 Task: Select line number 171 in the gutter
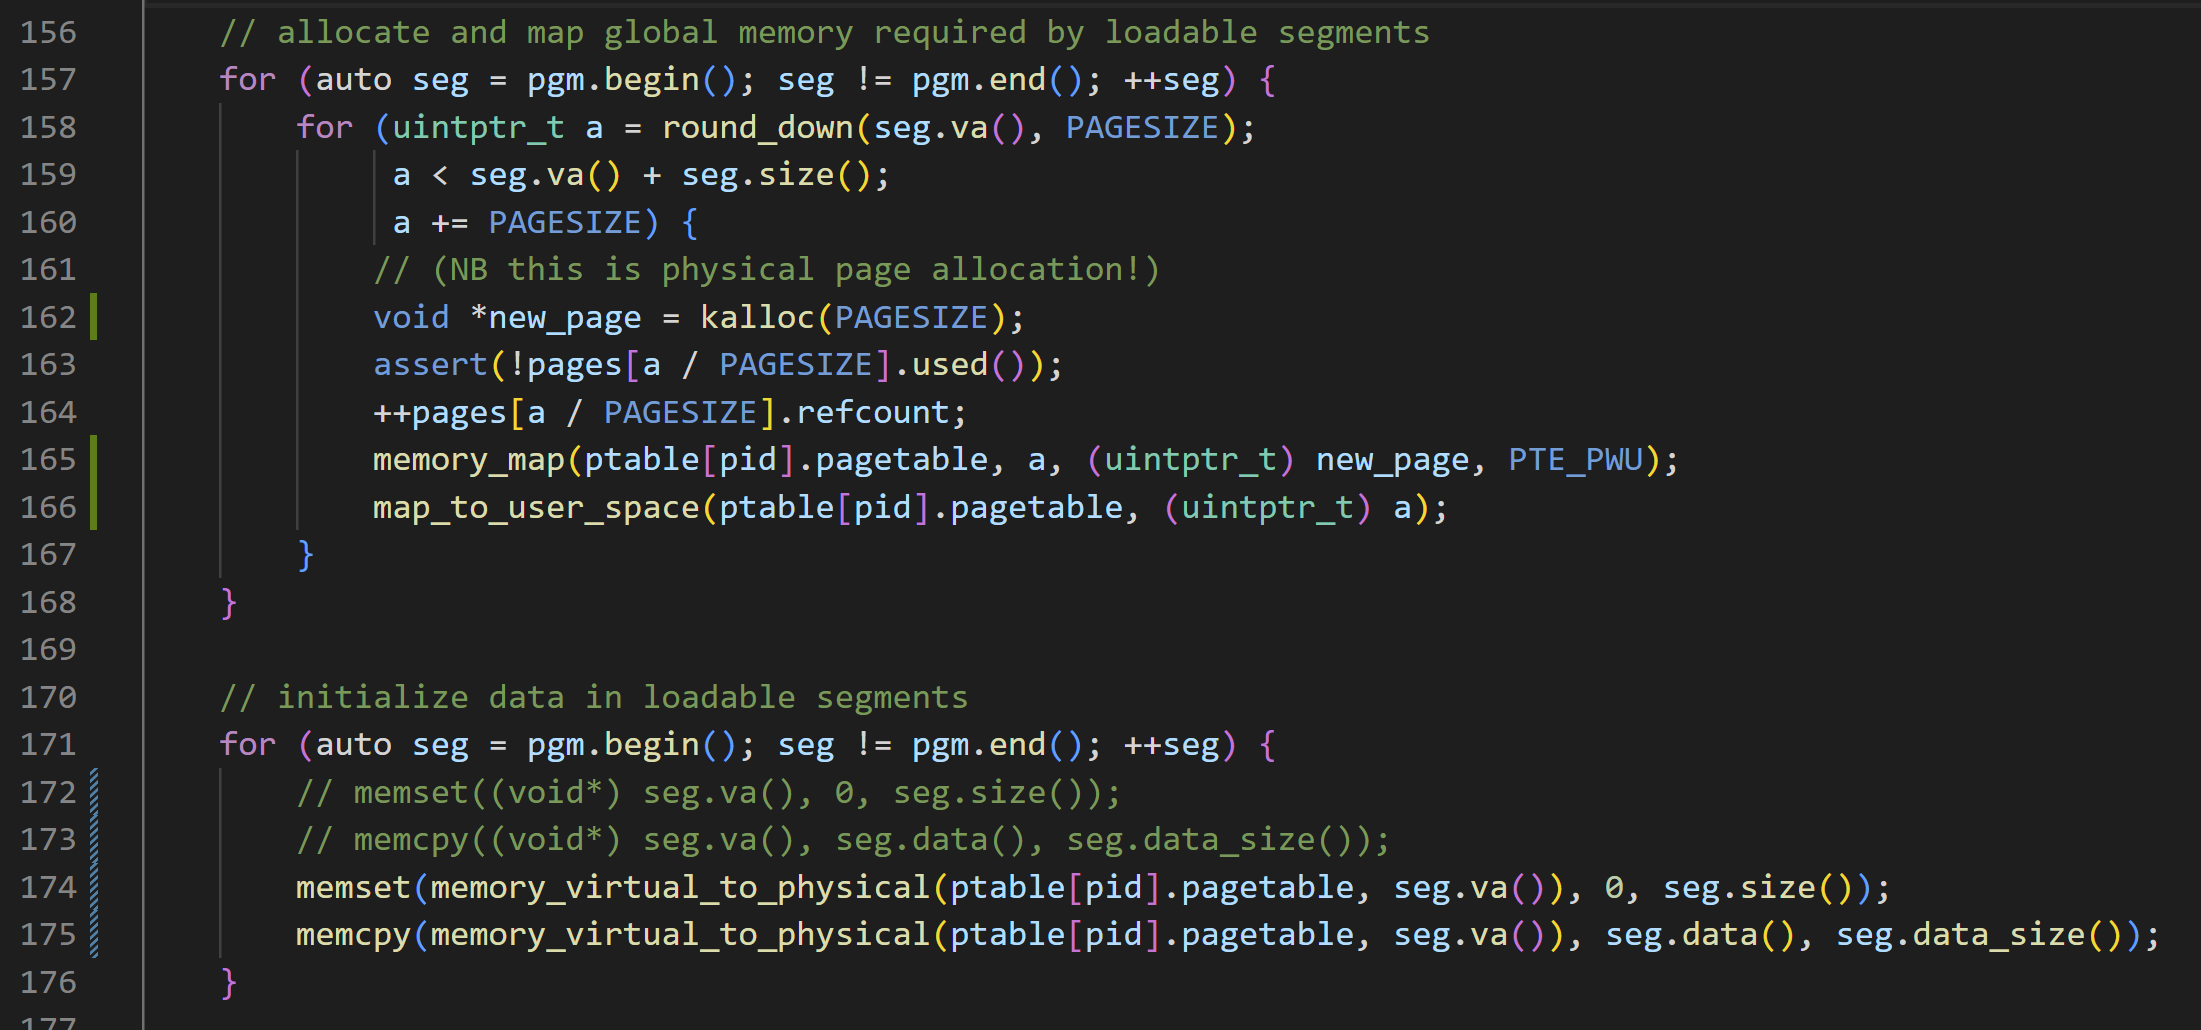click(x=48, y=745)
